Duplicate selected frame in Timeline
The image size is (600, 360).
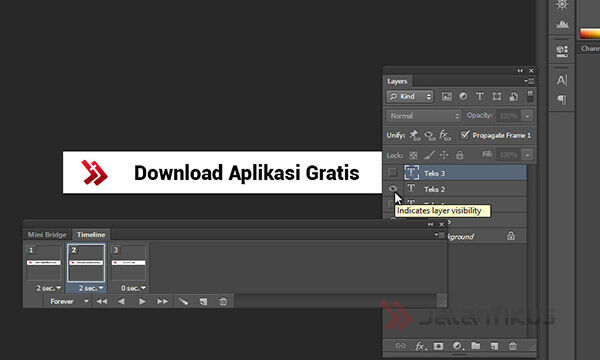coord(203,301)
